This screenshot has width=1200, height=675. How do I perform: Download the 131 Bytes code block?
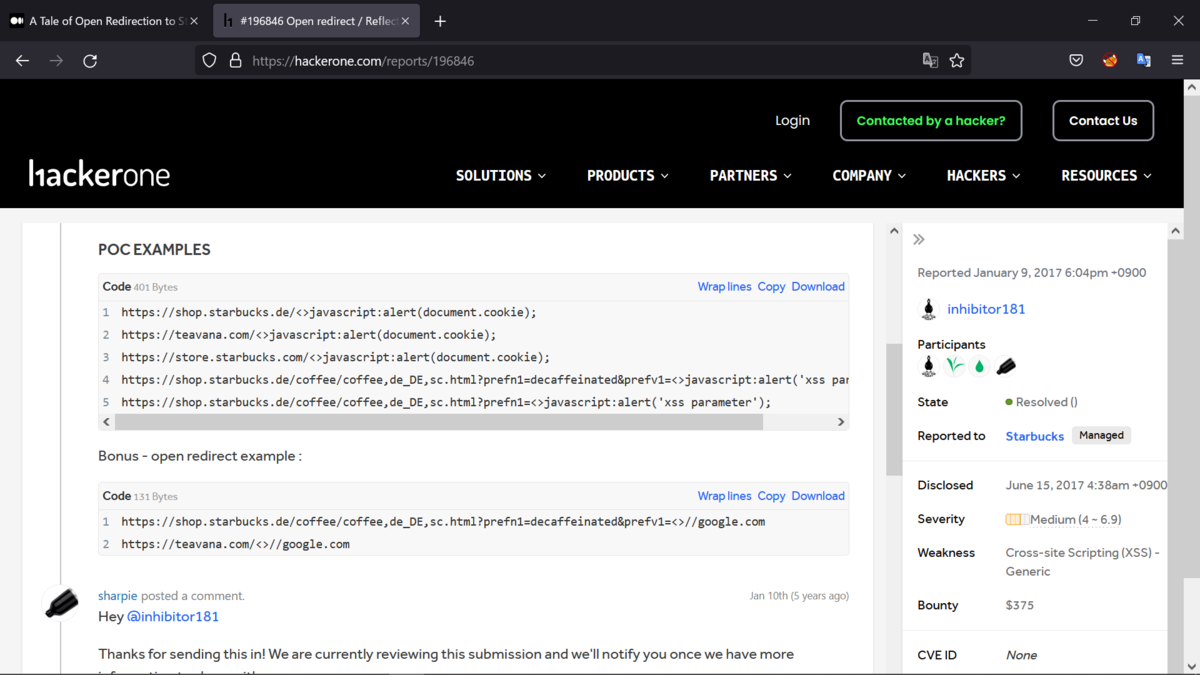coord(818,496)
